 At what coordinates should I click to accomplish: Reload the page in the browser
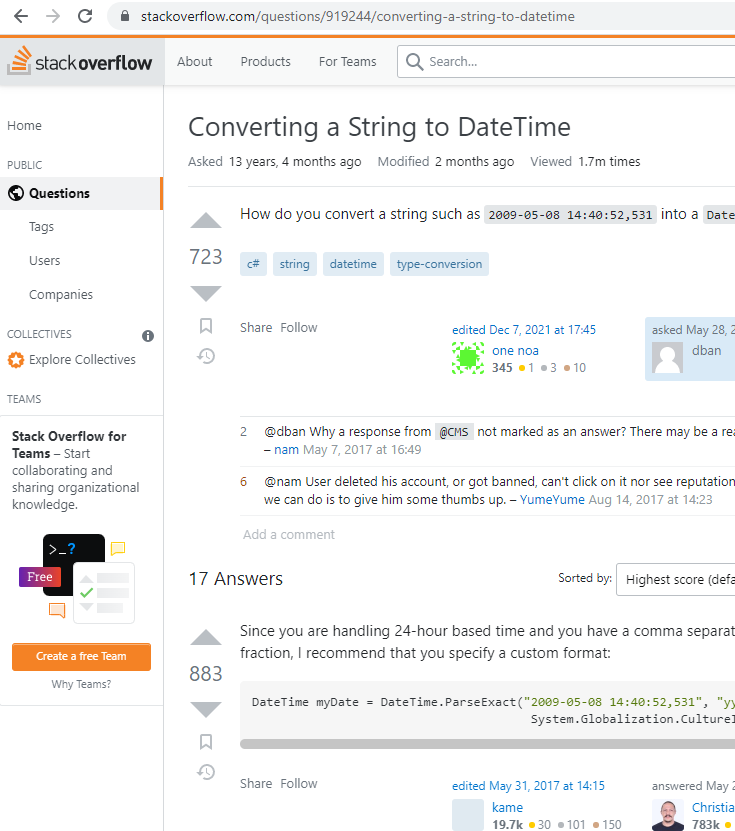coord(85,17)
